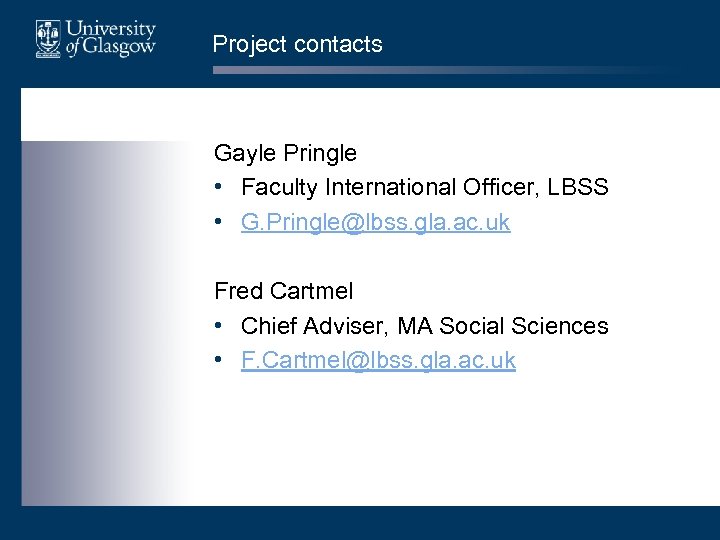
Task: Click the dark blue footer strip
Action: 360,522
